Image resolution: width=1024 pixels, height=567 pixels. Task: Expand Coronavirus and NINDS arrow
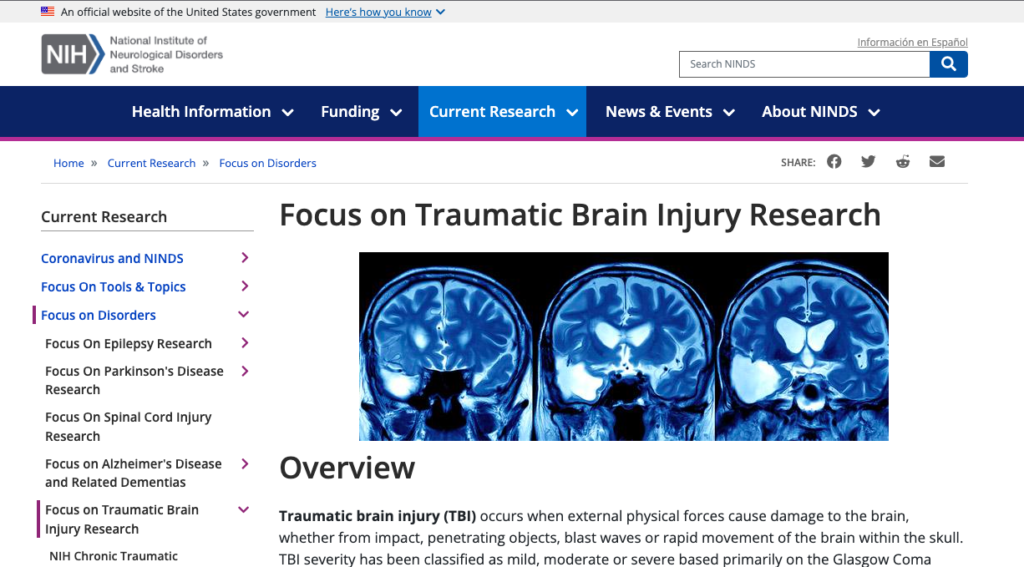coord(245,258)
